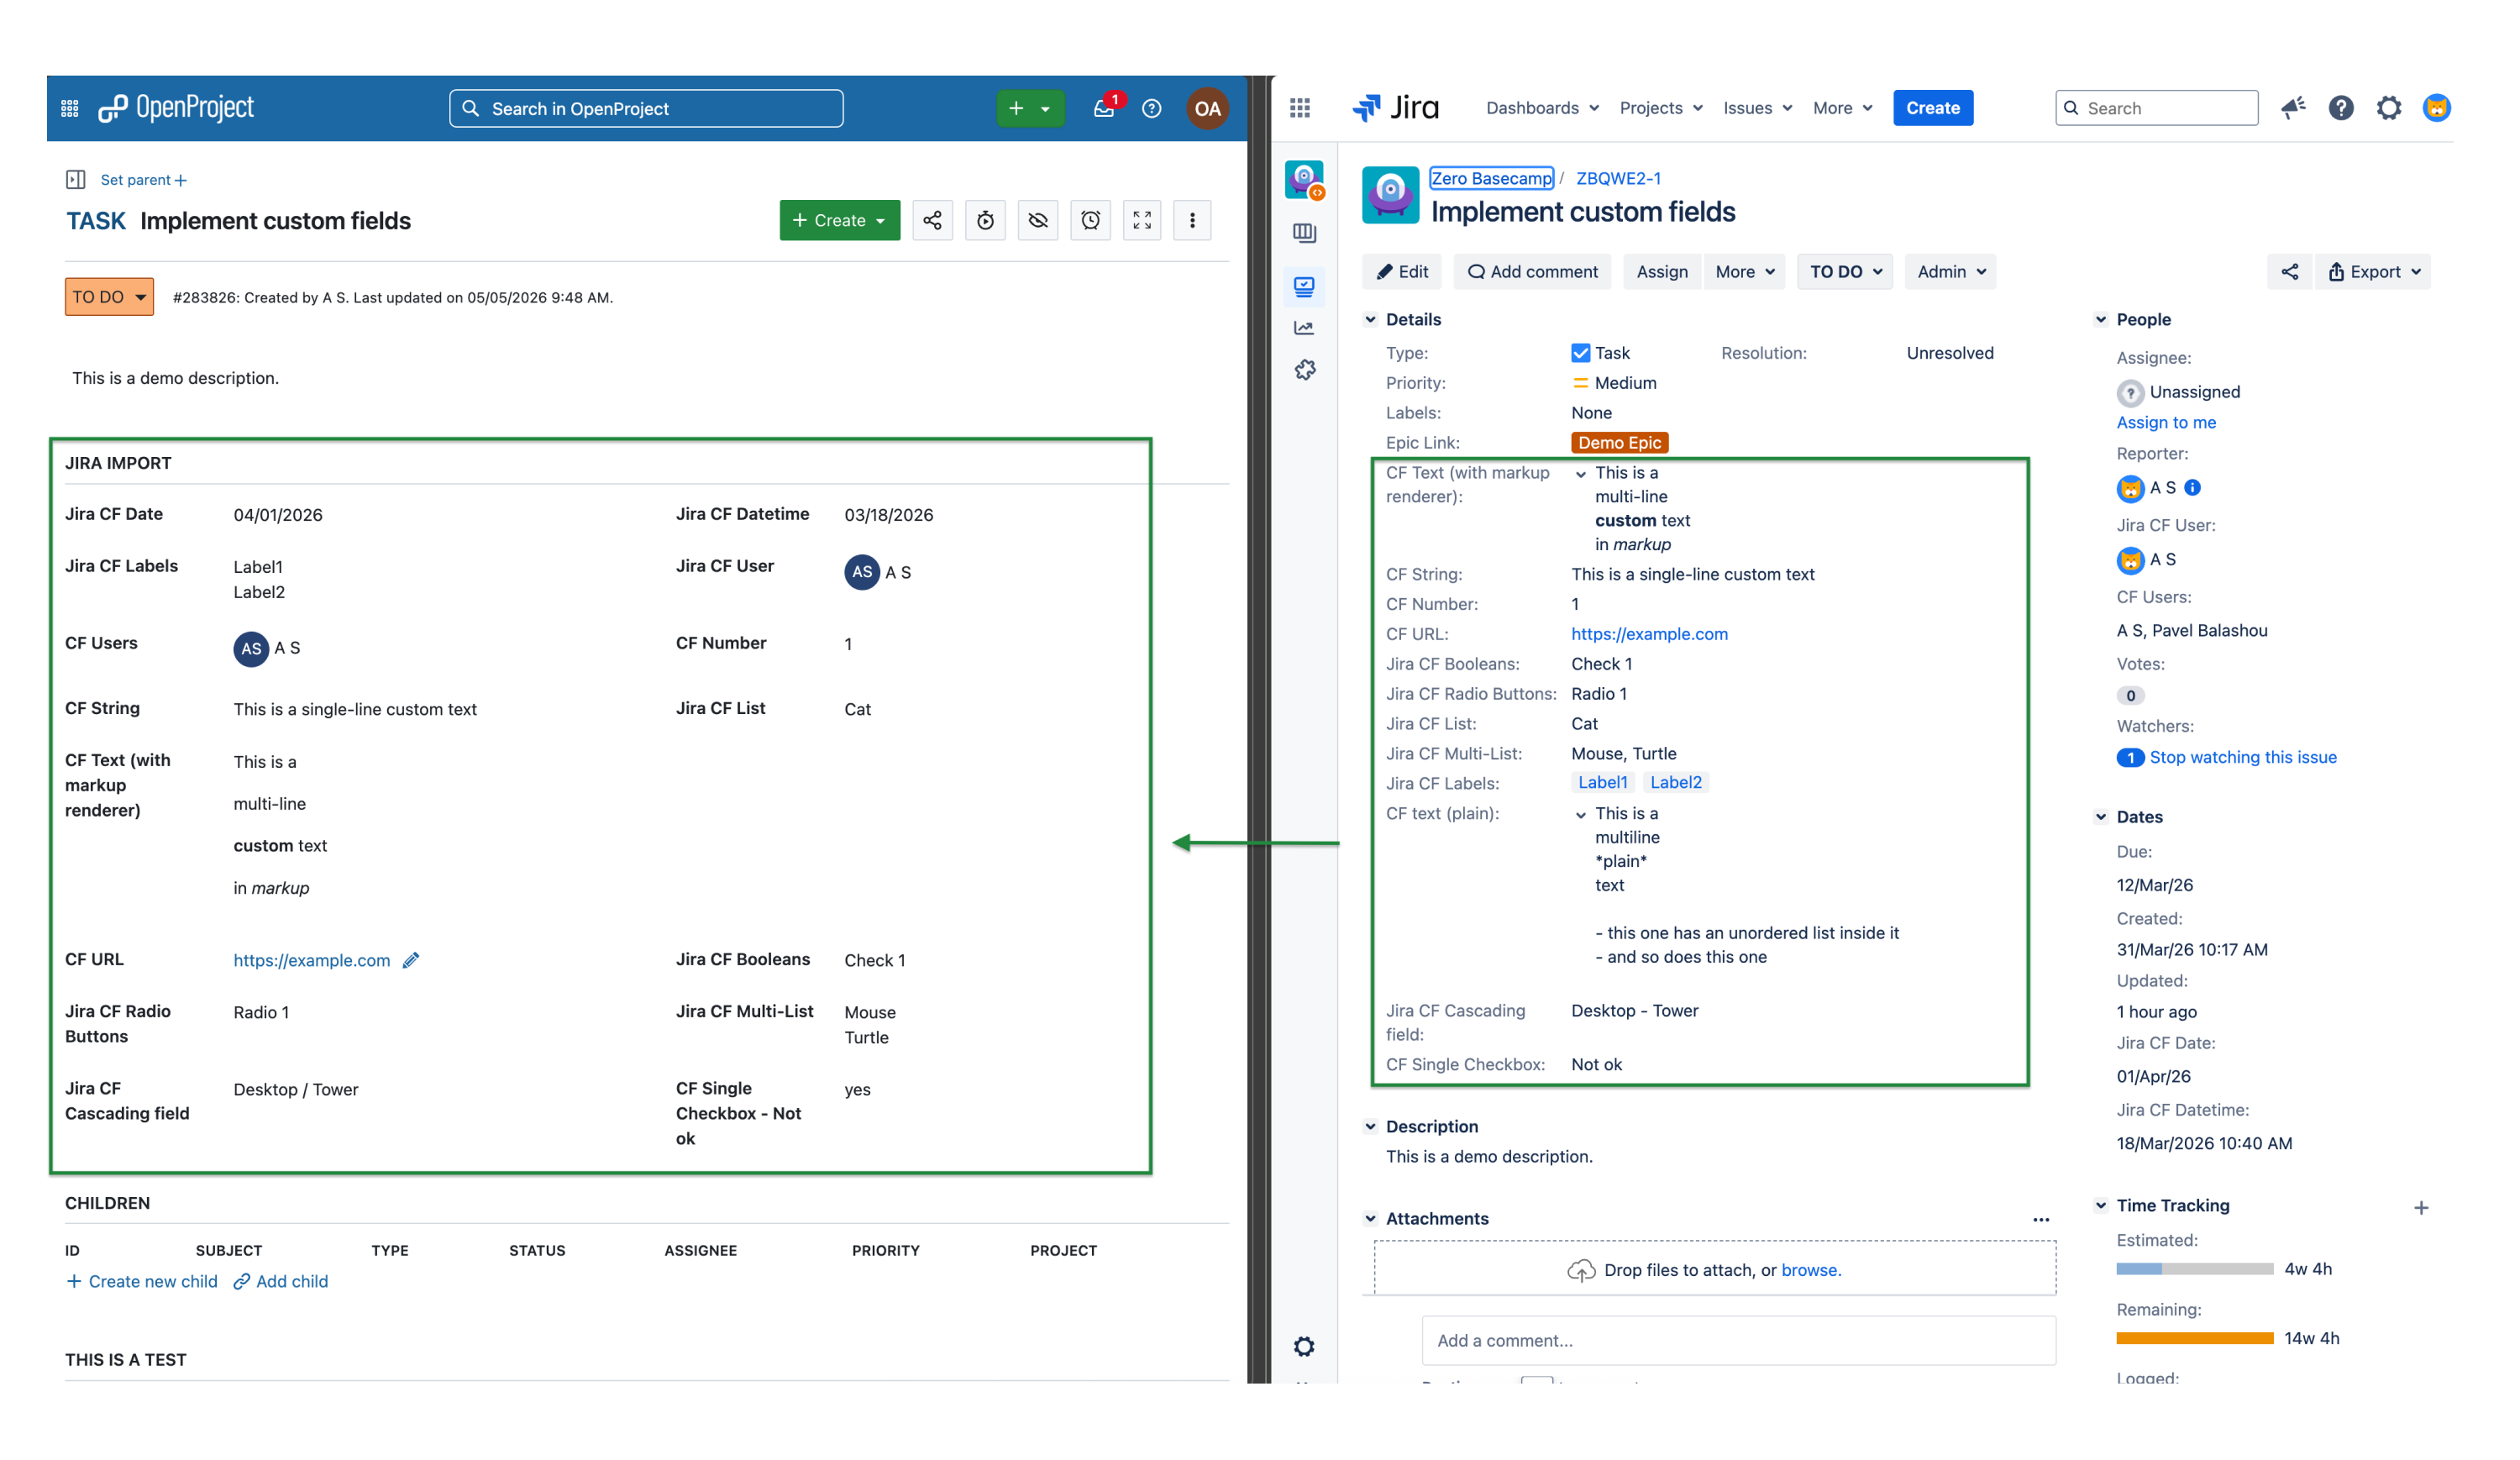This screenshot has height=1460, width=2520.
Task: Click the Jira sidebar reports chart icon
Action: click(x=1304, y=328)
